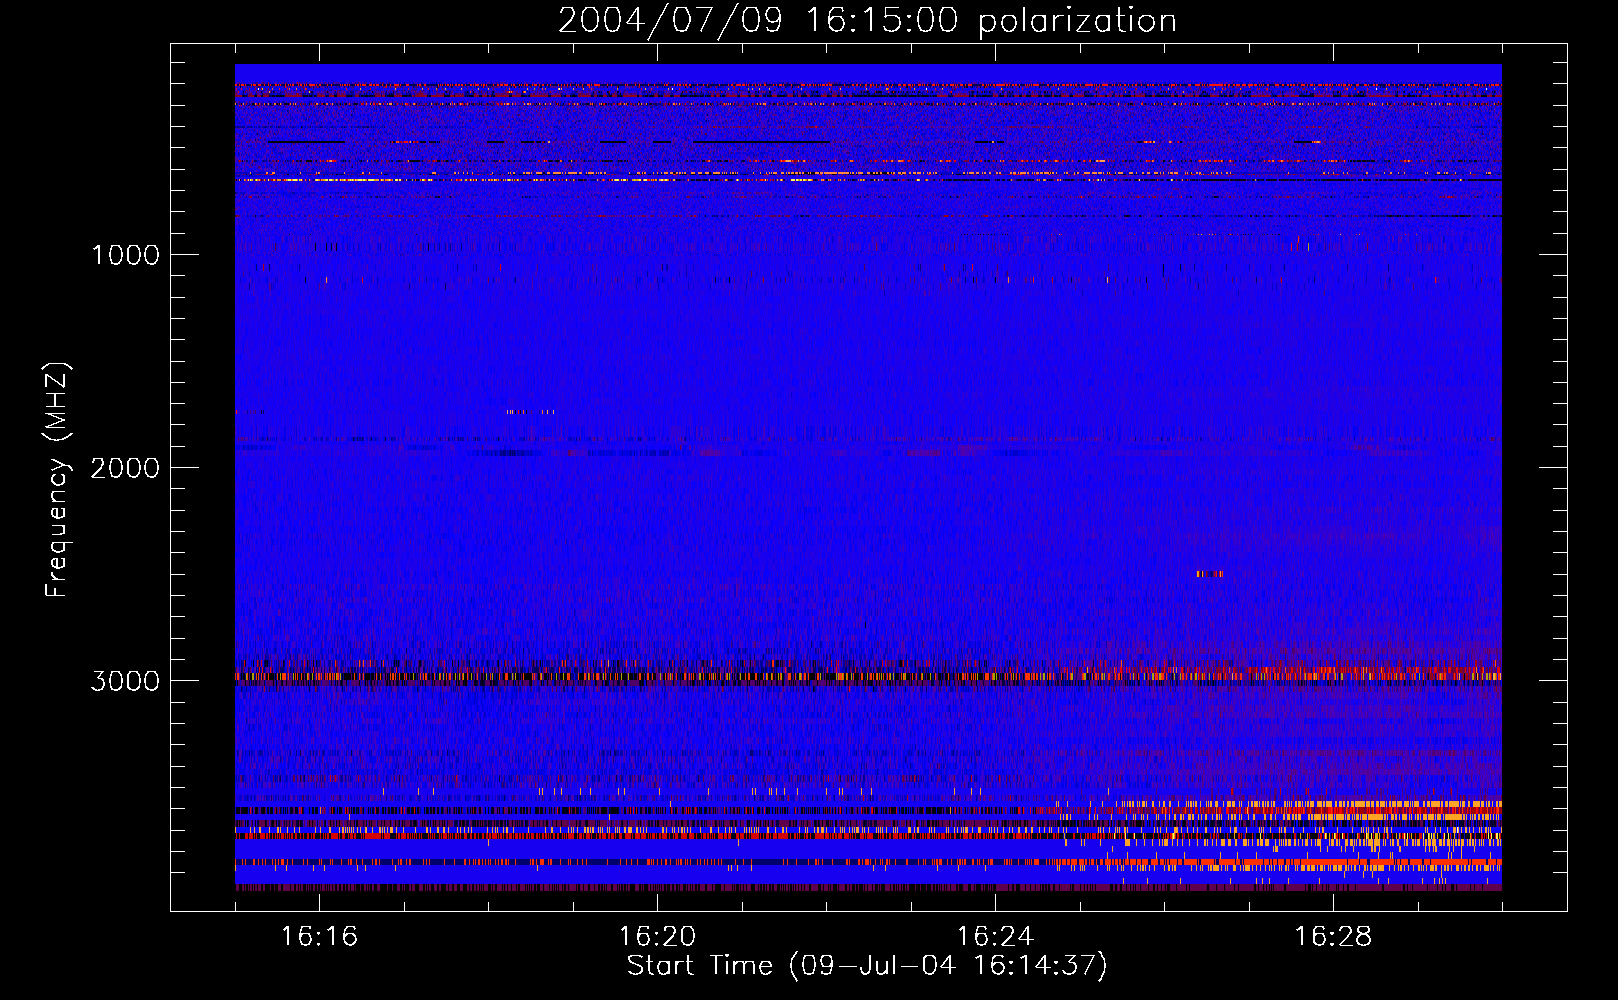Click the "Start Time (09-Jul-04 16:14:37)" axis label
Viewport: 1618px width, 1000px height.
[x=867, y=966]
